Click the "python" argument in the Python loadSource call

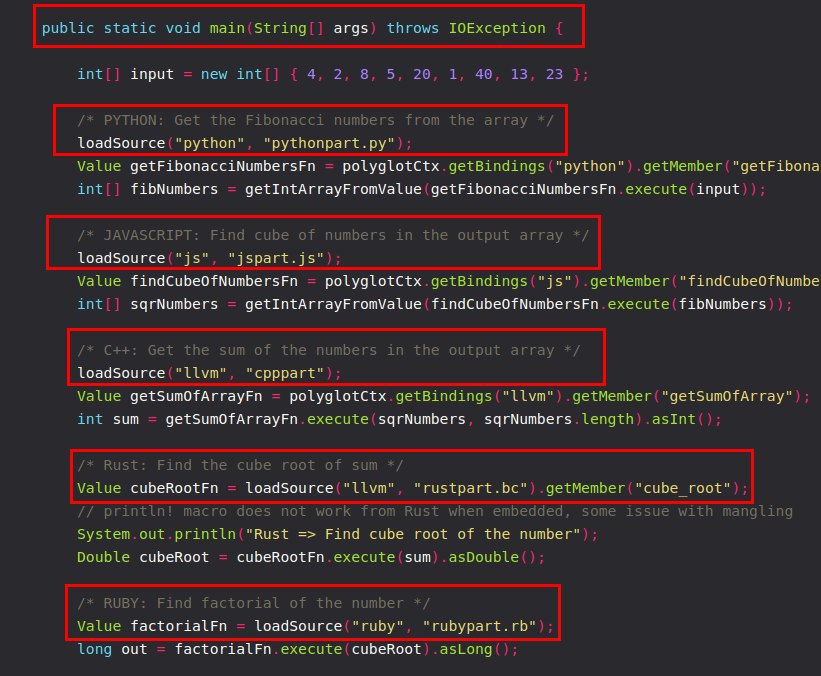(210, 143)
